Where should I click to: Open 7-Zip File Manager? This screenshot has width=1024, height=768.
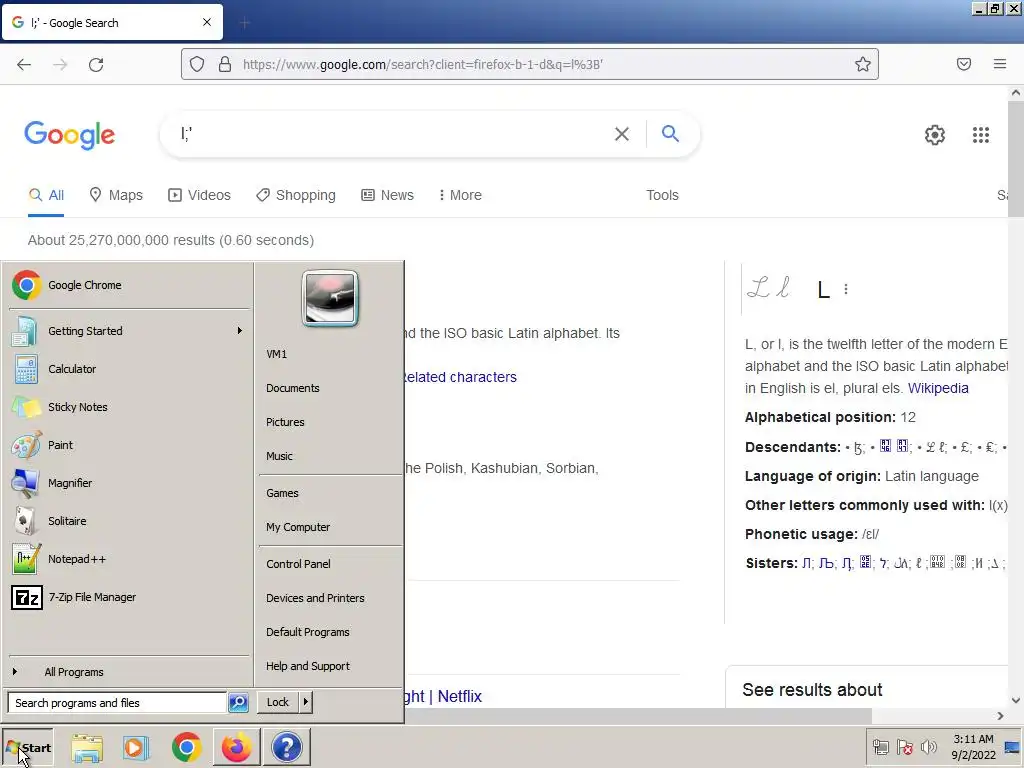(129, 597)
